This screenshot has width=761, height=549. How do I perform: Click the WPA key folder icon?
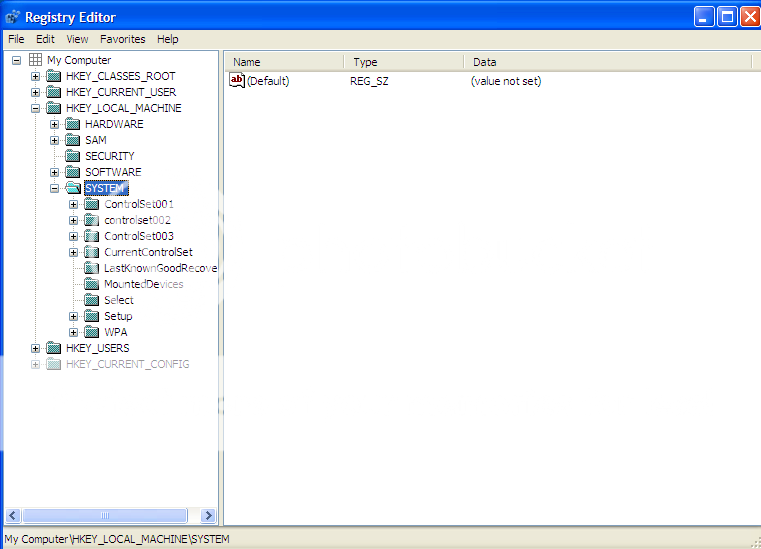92,332
